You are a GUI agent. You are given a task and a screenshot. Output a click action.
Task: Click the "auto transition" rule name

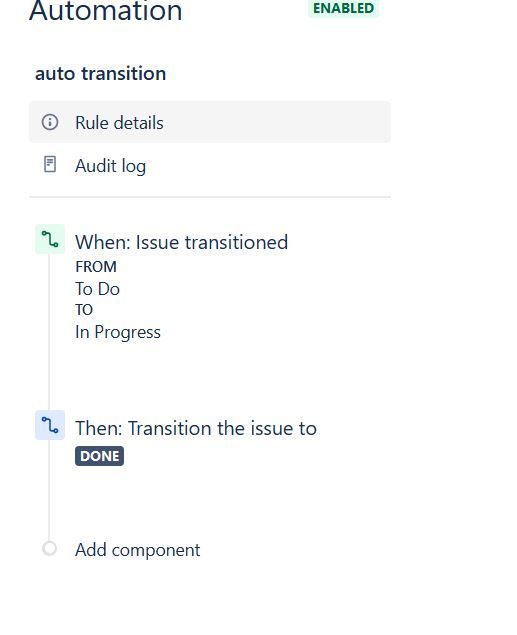[100, 74]
